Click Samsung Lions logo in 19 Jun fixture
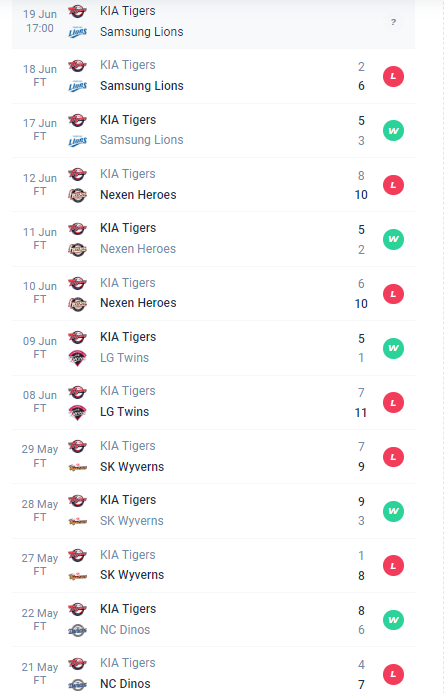This screenshot has height=693, width=444. click(77, 32)
